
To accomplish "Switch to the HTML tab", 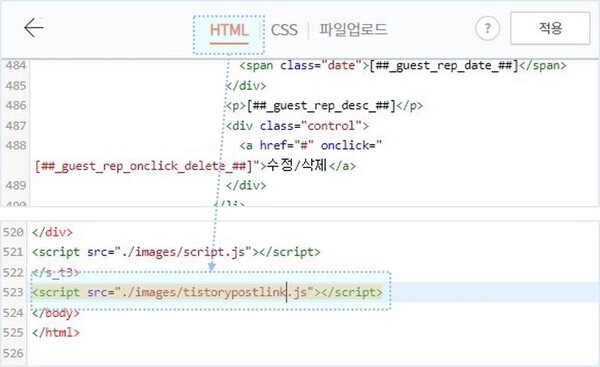I will pos(229,30).
